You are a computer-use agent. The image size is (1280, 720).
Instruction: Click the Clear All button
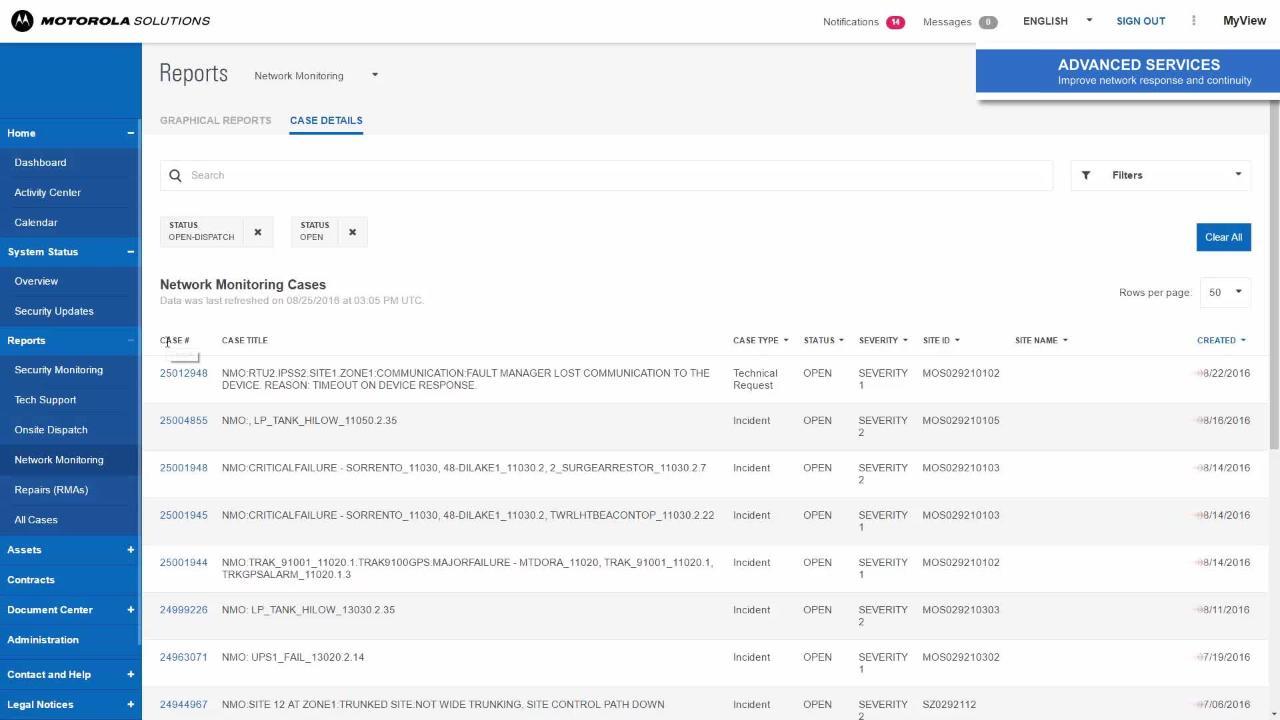point(1223,237)
